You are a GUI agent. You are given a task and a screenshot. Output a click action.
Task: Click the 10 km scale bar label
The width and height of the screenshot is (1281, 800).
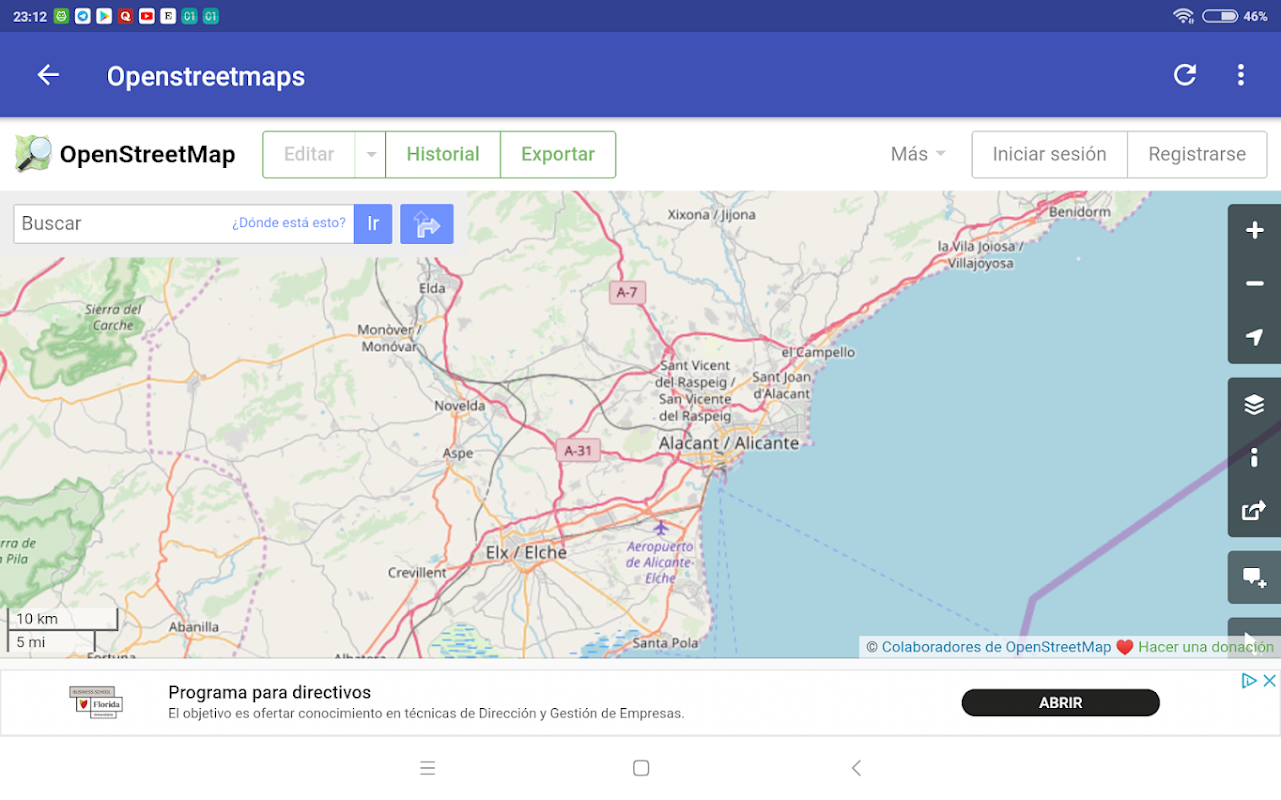[x=37, y=619]
